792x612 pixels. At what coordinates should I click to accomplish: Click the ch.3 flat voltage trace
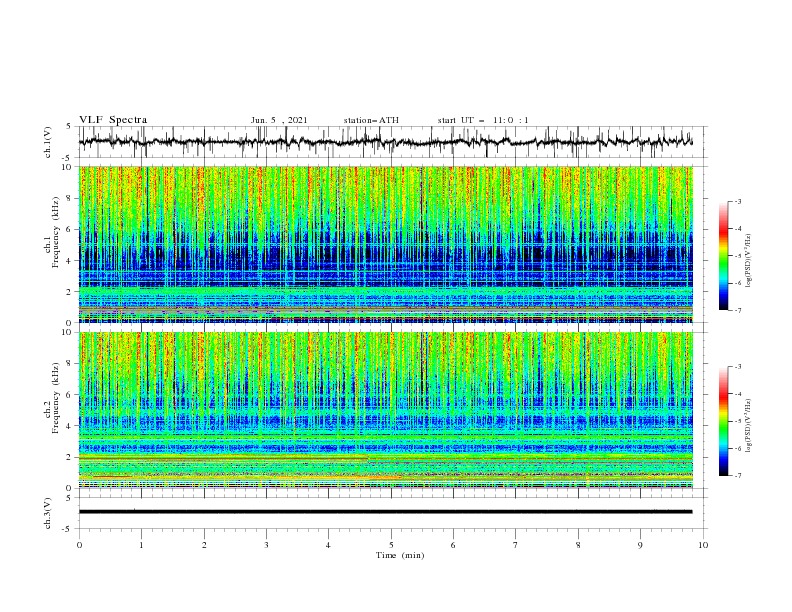(x=385, y=512)
